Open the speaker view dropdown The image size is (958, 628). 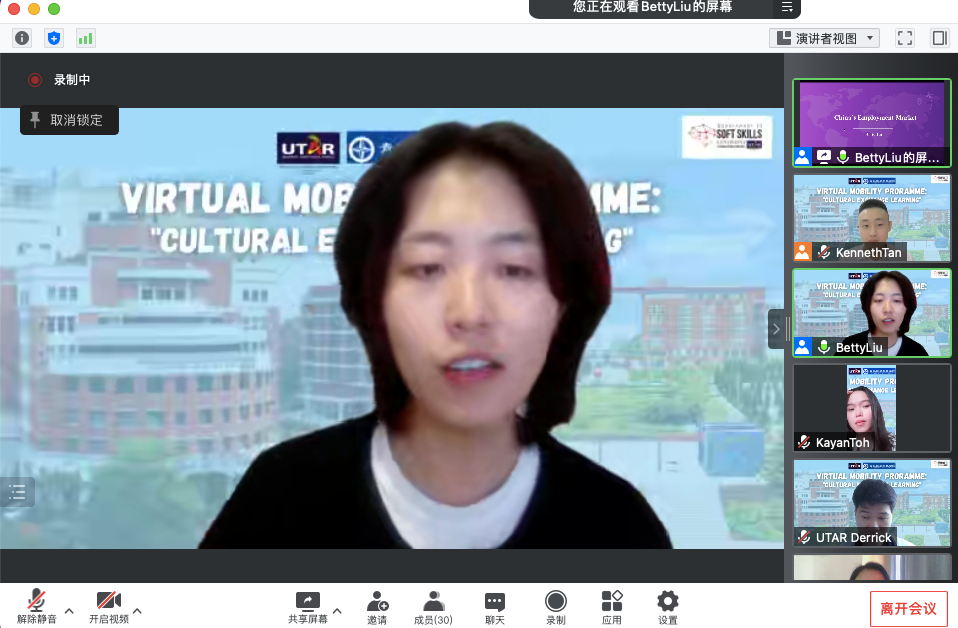(x=825, y=38)
